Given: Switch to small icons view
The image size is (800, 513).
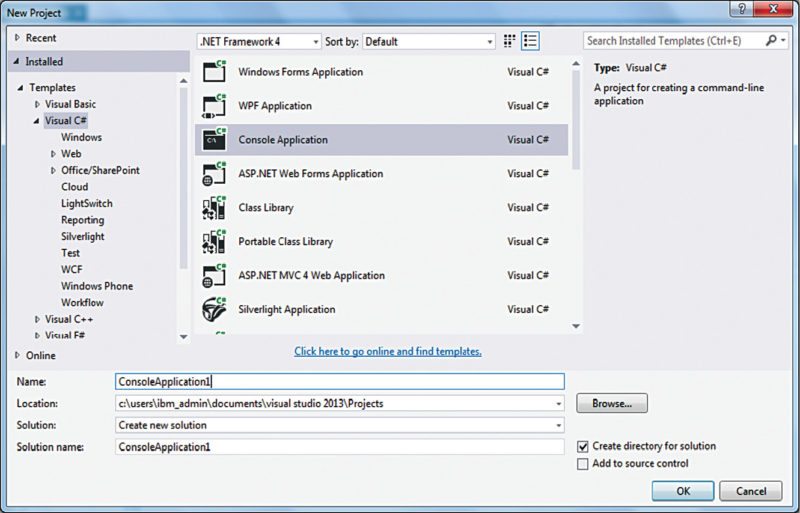Looking at the screenshot, I should point(510,41).
